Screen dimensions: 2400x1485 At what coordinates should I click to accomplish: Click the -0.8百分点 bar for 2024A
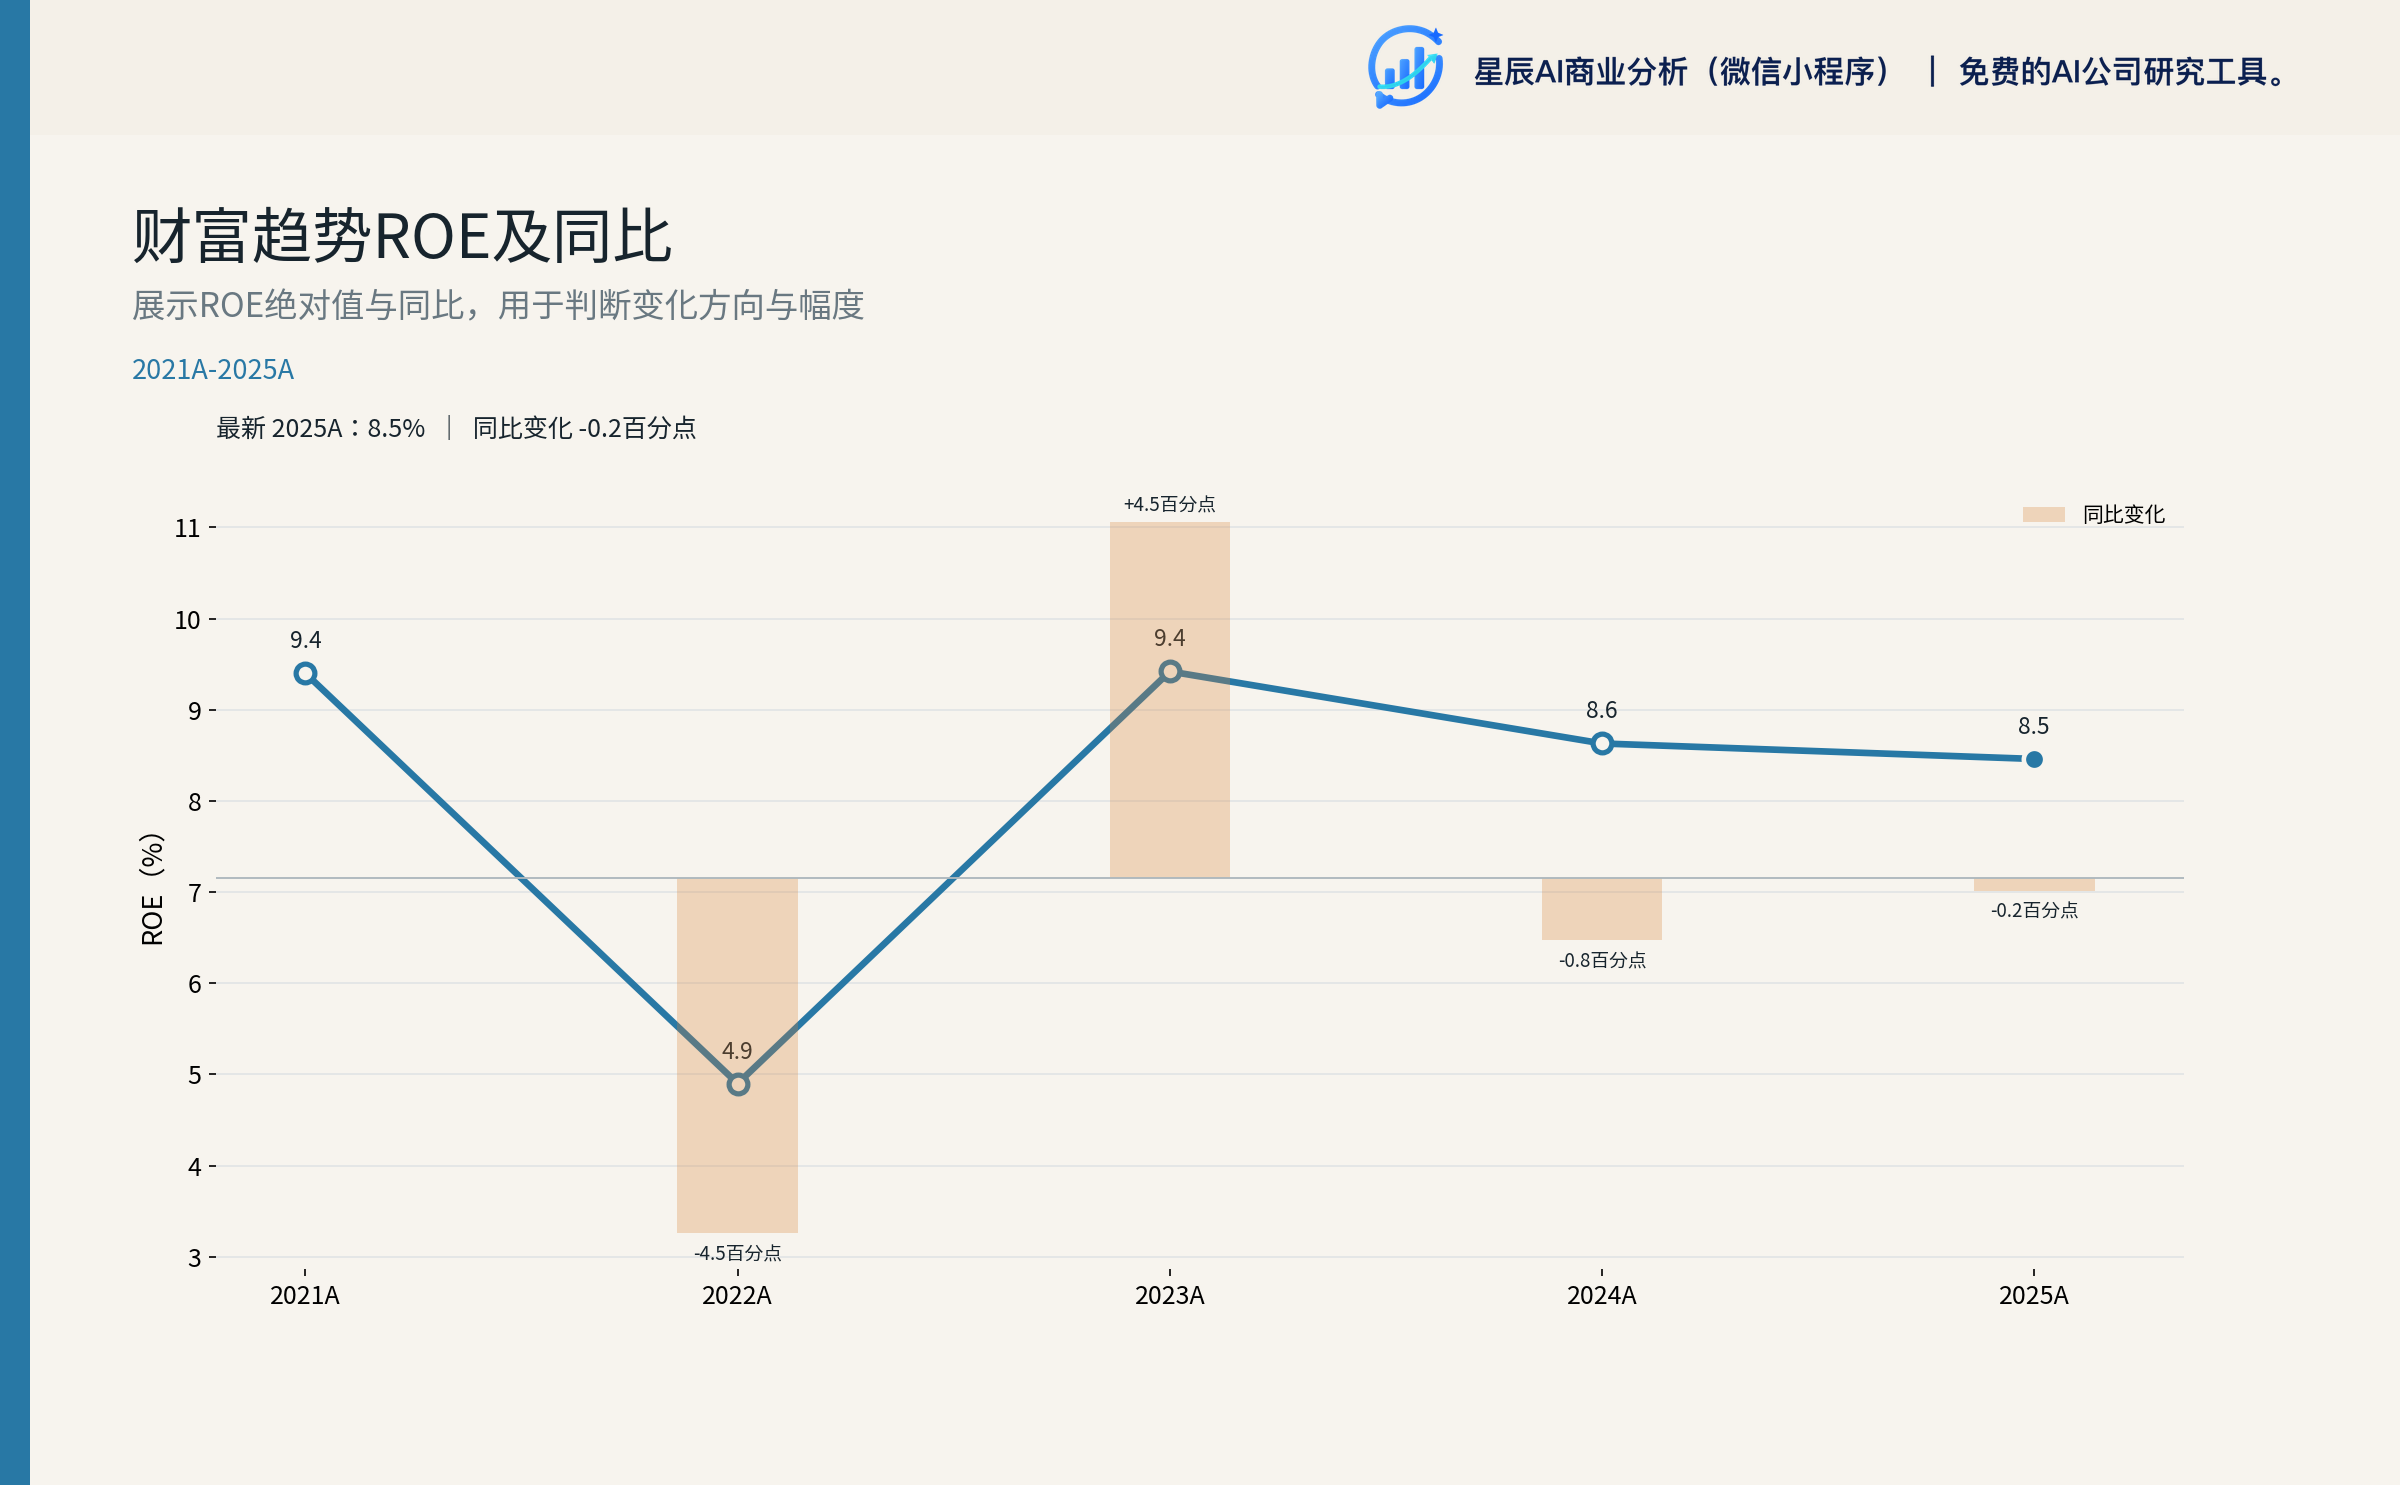coord(1602,909)
